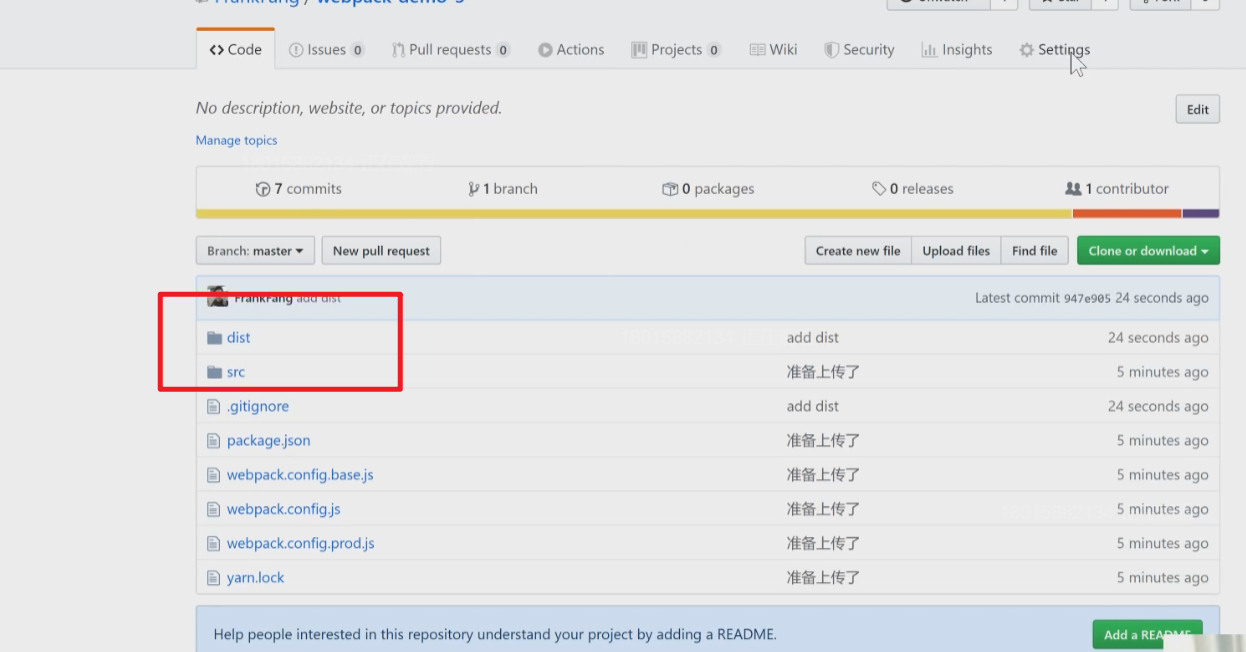The image size is (1246, 652).
Task: Click the purple language bar segment
Action: pyautogui.click(x=1201, y=214)
